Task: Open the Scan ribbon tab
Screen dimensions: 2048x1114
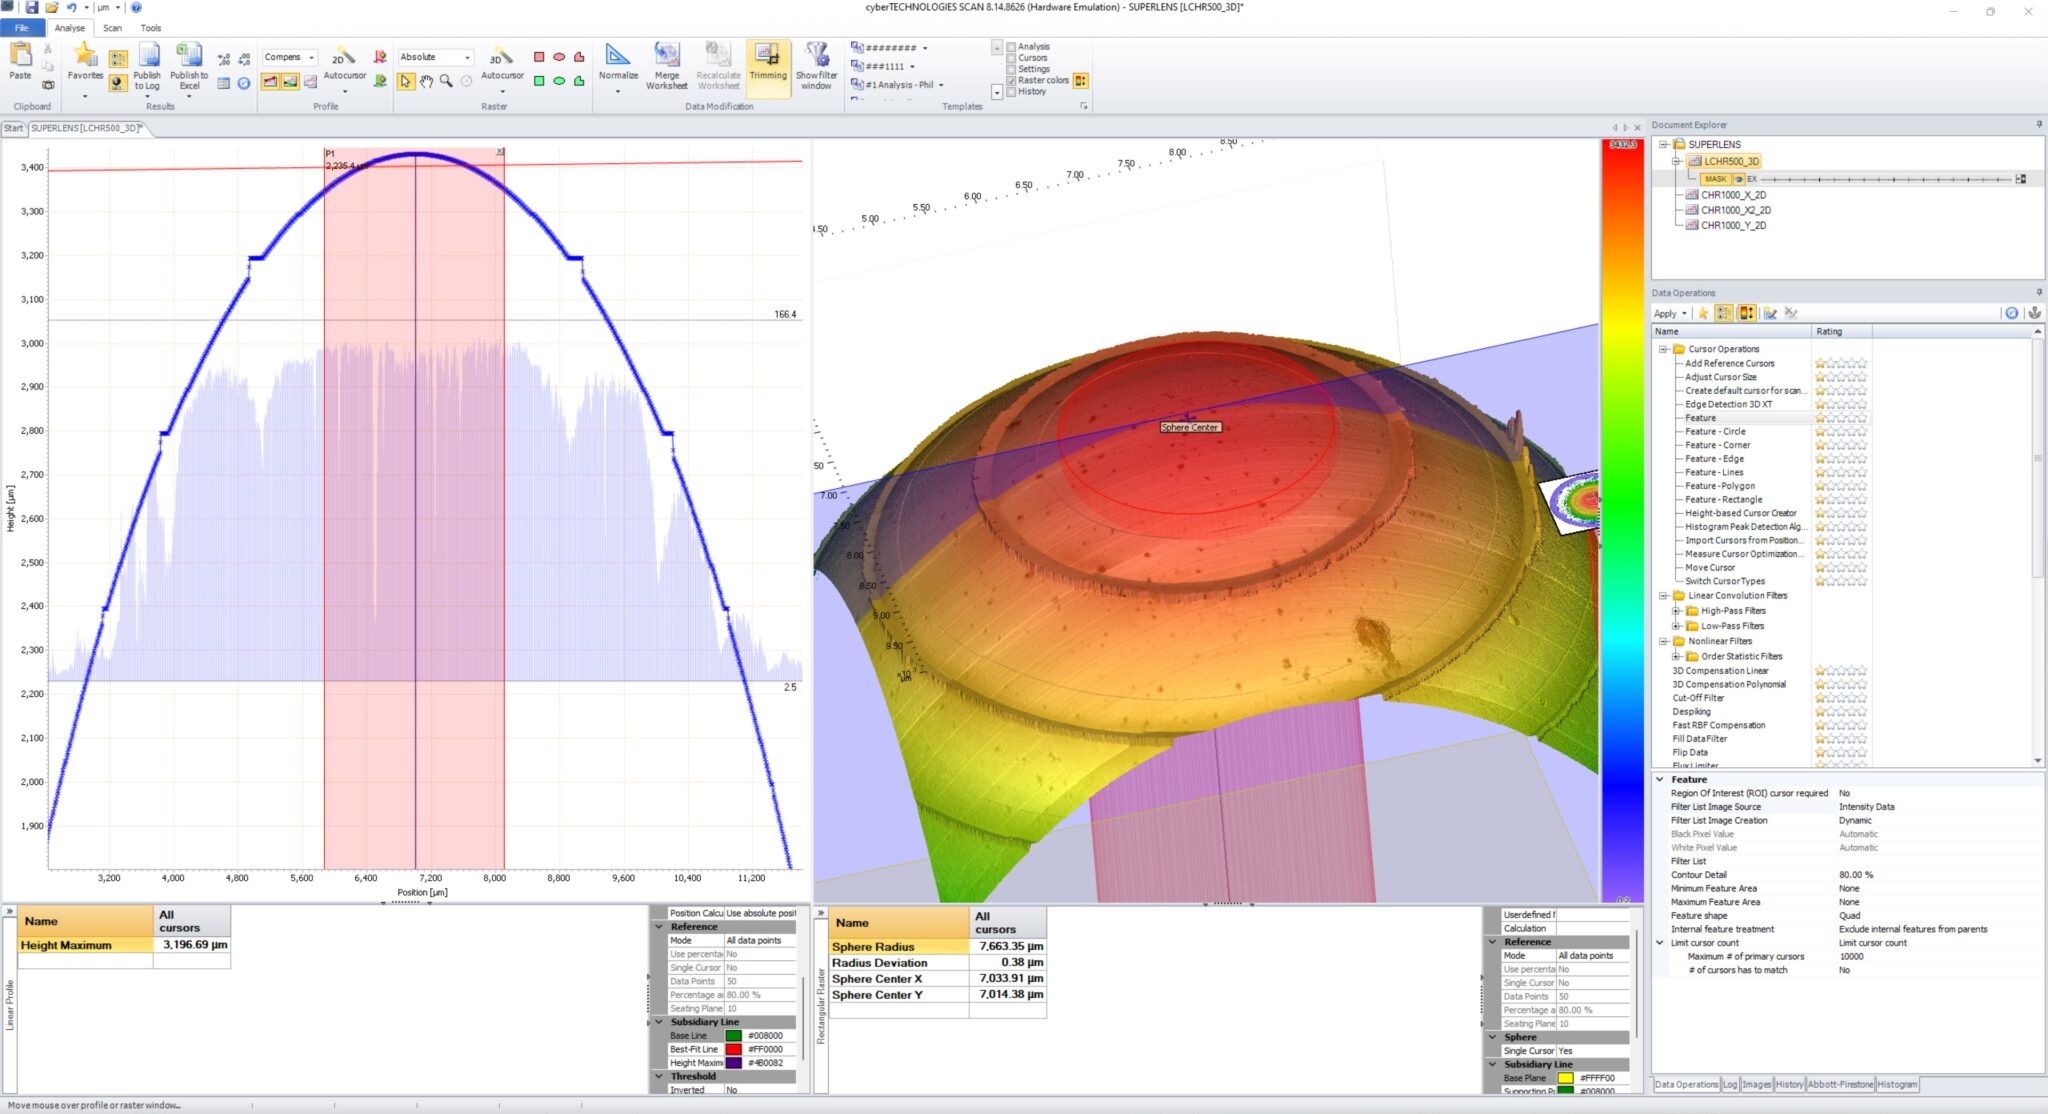Action: pos(112,28)
